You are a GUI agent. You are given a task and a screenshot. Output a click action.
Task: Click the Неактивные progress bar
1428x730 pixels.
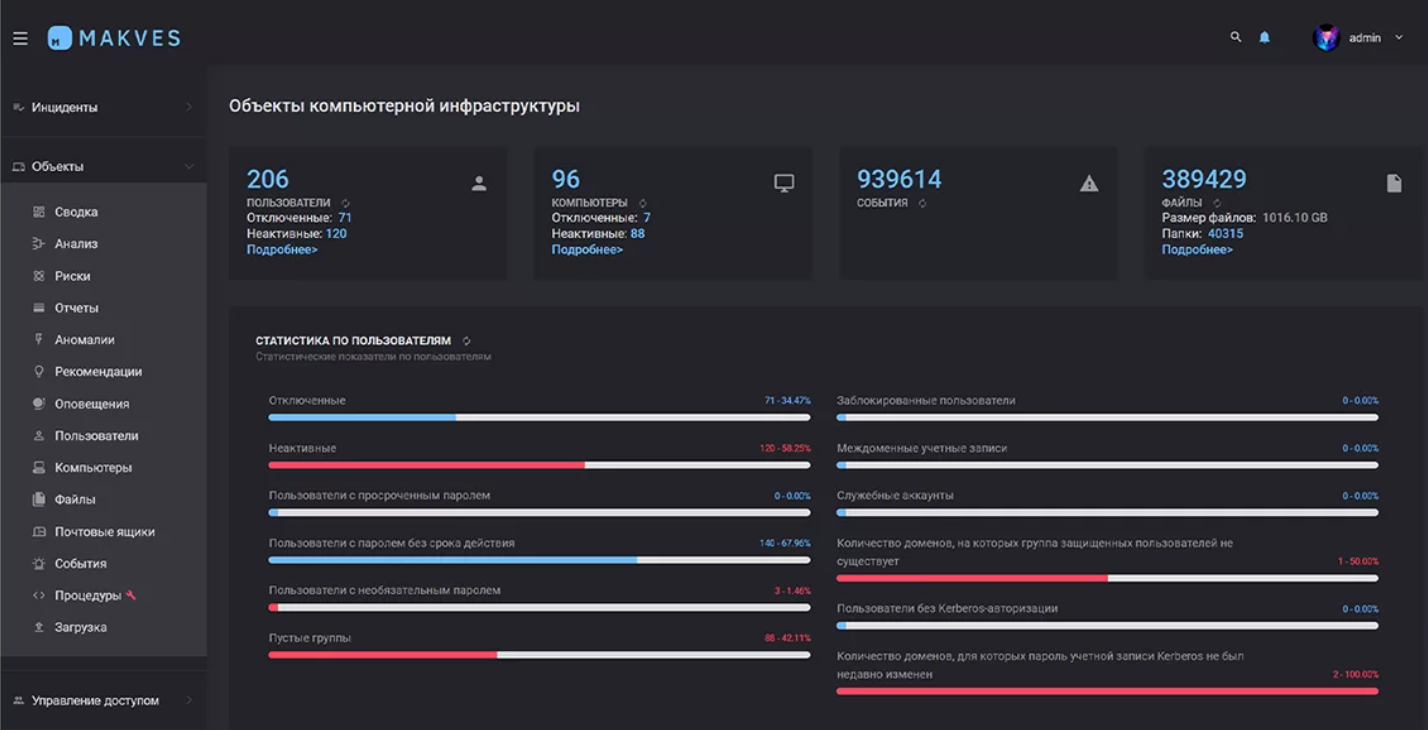[x=539, y=465]
